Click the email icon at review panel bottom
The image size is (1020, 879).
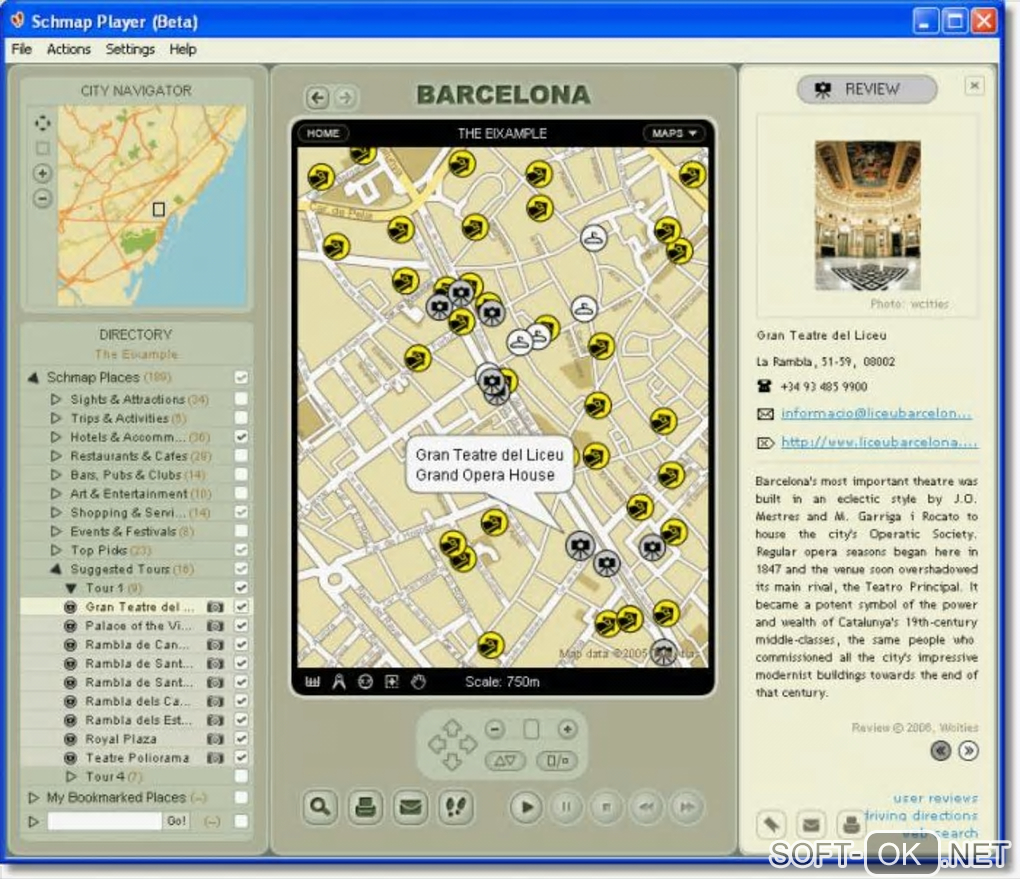[x=811, y=825]
